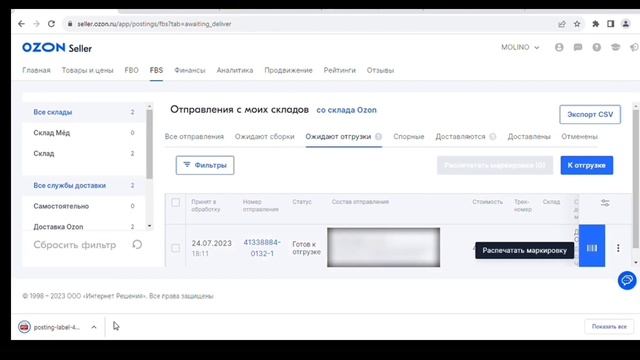The height and width of the screenshot is (360, 640).
Task: Click the OZON Seller logo
Action: [x=57, y=48]
